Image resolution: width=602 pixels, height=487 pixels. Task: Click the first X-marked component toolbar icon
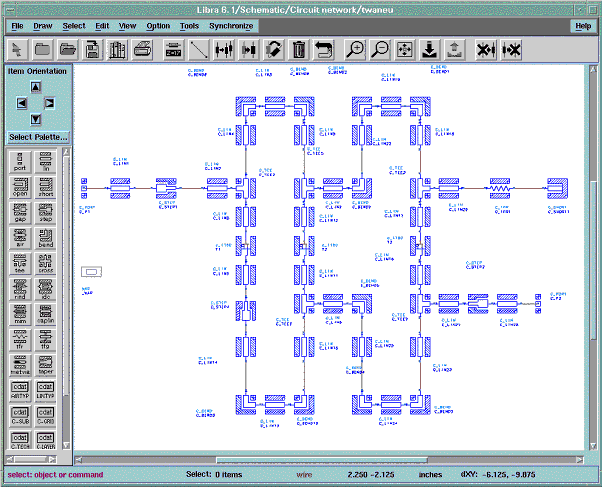[x=486, y=50]
